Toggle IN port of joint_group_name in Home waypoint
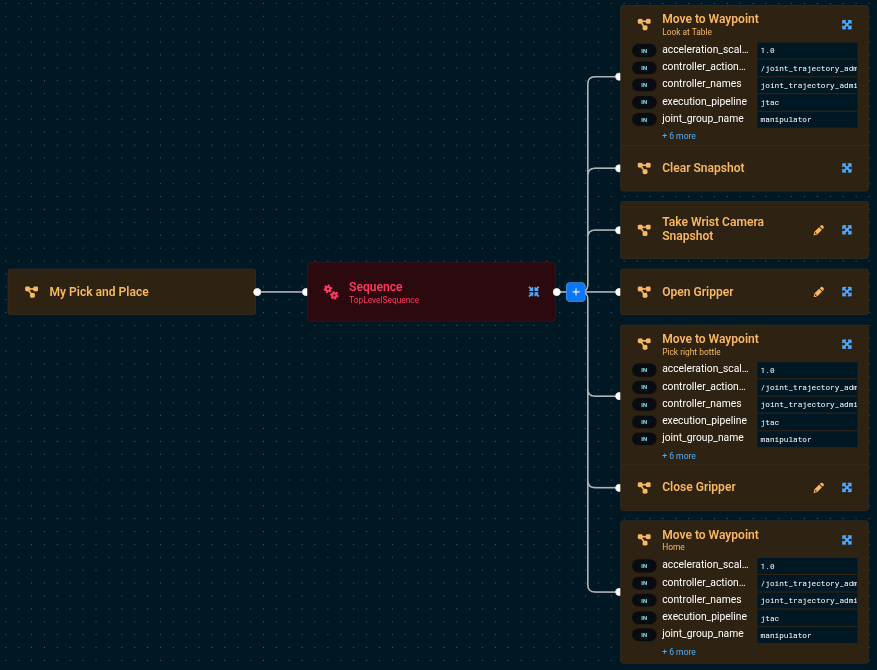The height and width of the screenshot is (670, 877). [644, 634]
